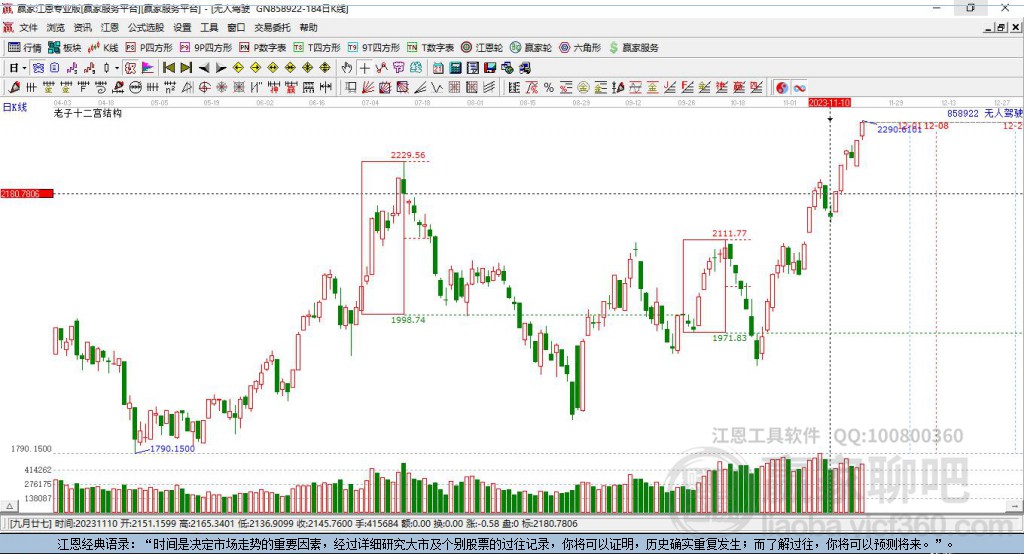Open the P四方形 tool
This screenshot has height=554, width=1024.
[x=148, y=48]
